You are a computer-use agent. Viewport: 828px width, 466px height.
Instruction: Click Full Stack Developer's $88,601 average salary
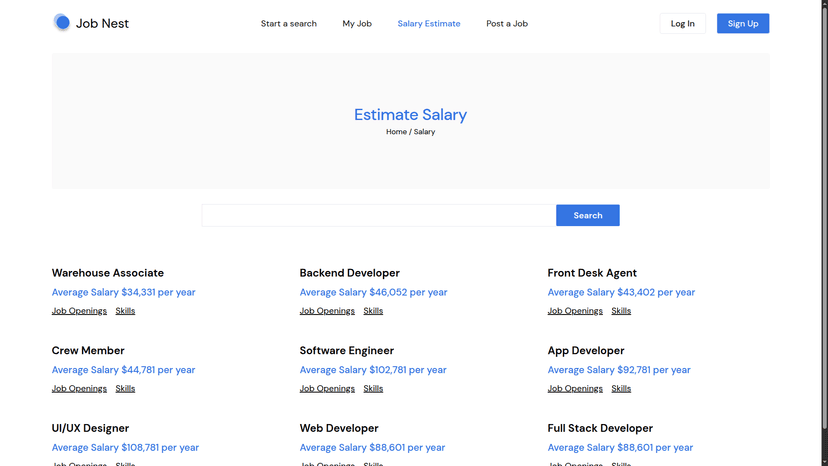(x=620, y=448)
